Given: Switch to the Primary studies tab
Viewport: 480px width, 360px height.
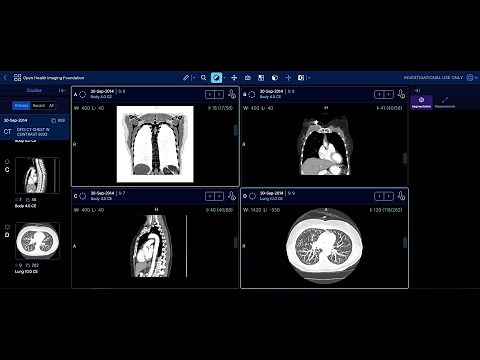Looking at the screenshot, I should [x=21, y=105].
